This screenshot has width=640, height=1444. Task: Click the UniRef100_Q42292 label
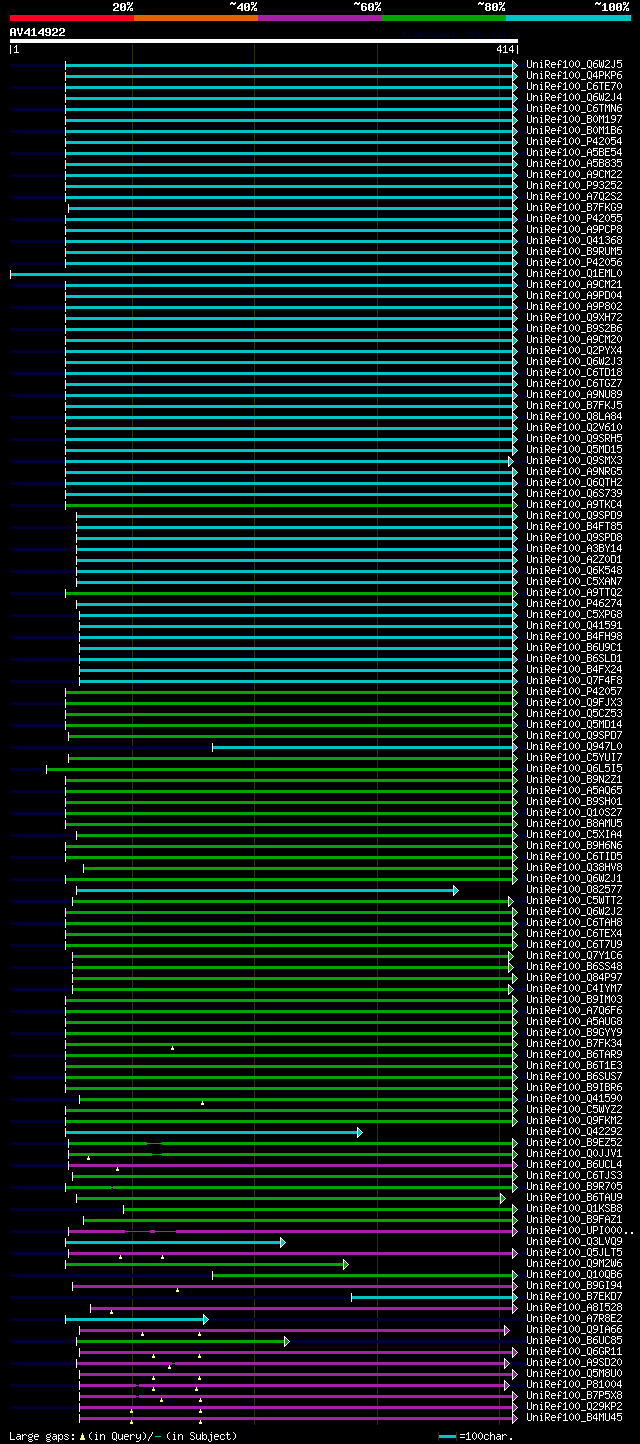[574, 1131]
